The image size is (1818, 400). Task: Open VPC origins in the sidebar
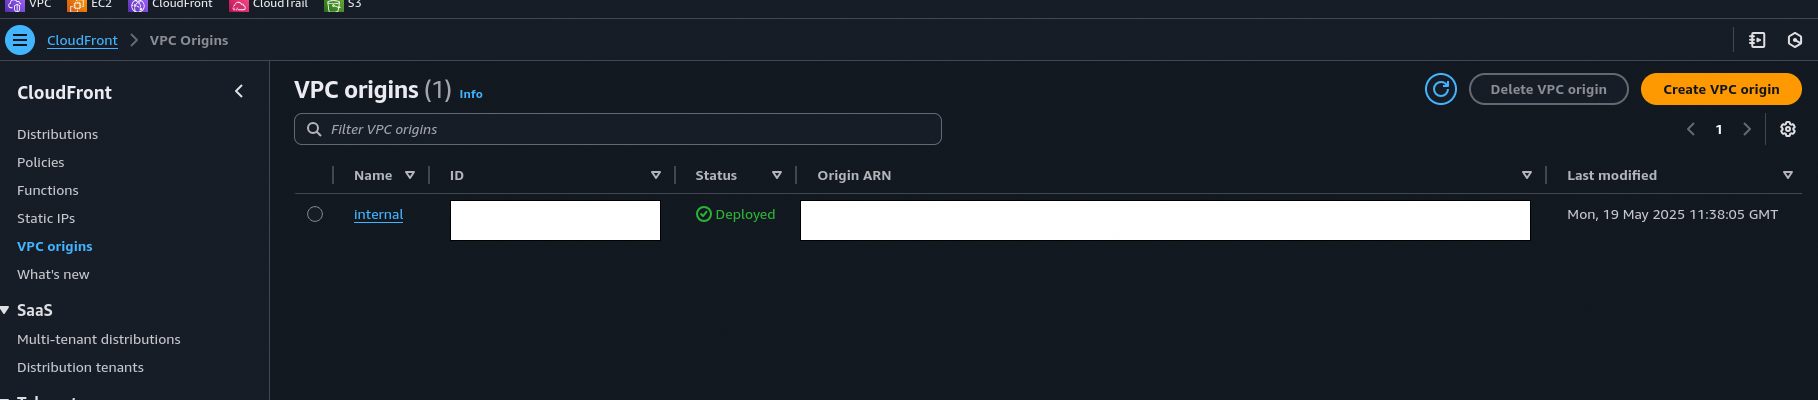click(54, 246)
